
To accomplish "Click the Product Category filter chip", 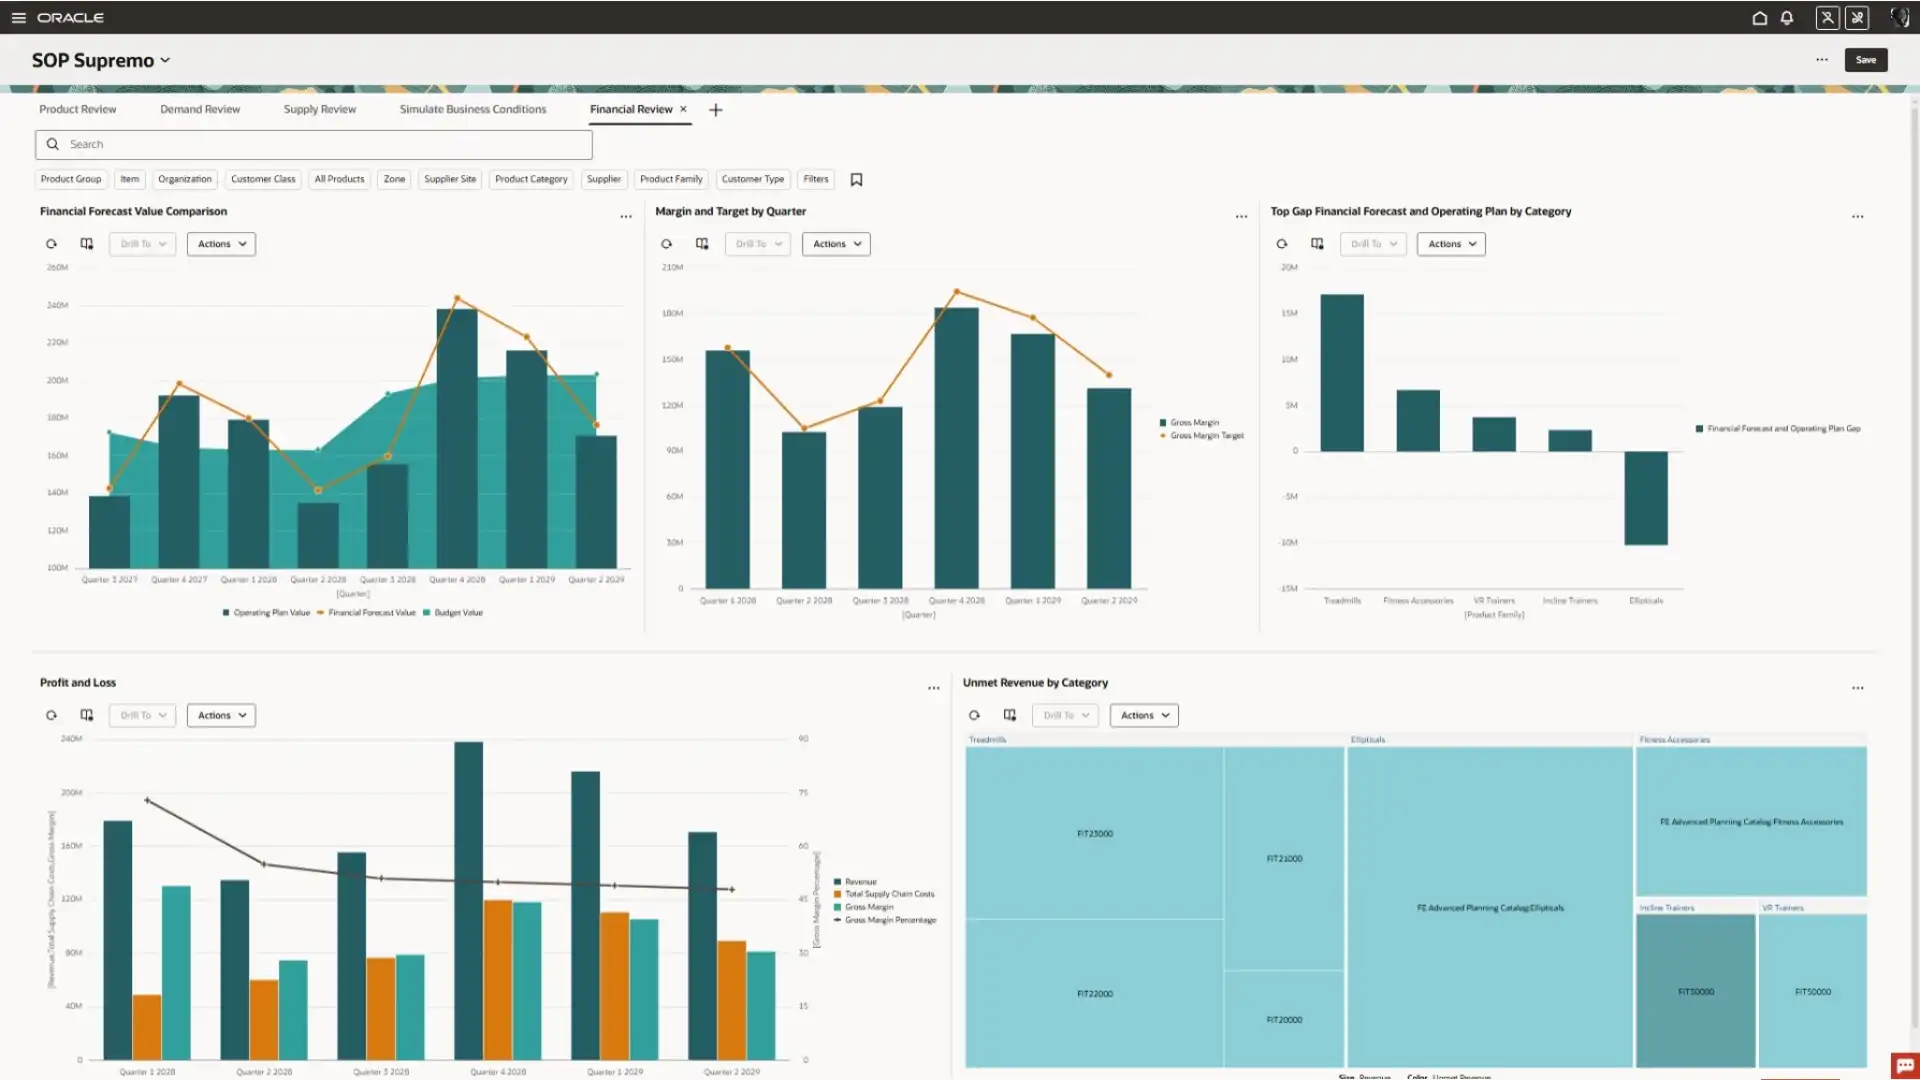I will coord(531,179).
